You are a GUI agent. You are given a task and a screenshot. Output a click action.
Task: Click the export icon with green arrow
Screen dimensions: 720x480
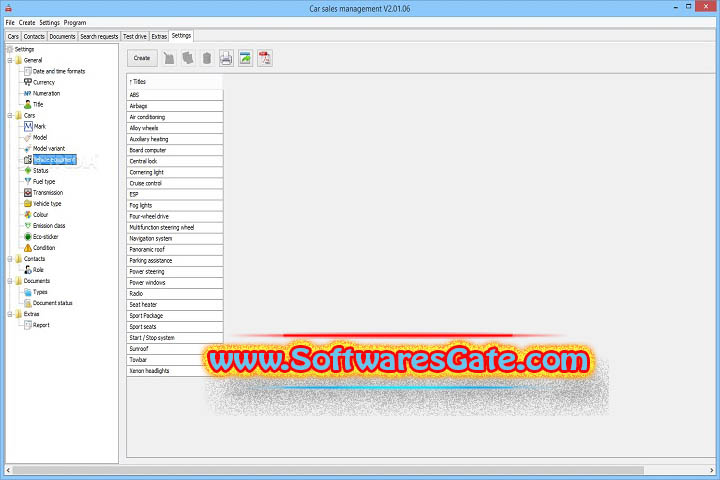pos(246,58)
